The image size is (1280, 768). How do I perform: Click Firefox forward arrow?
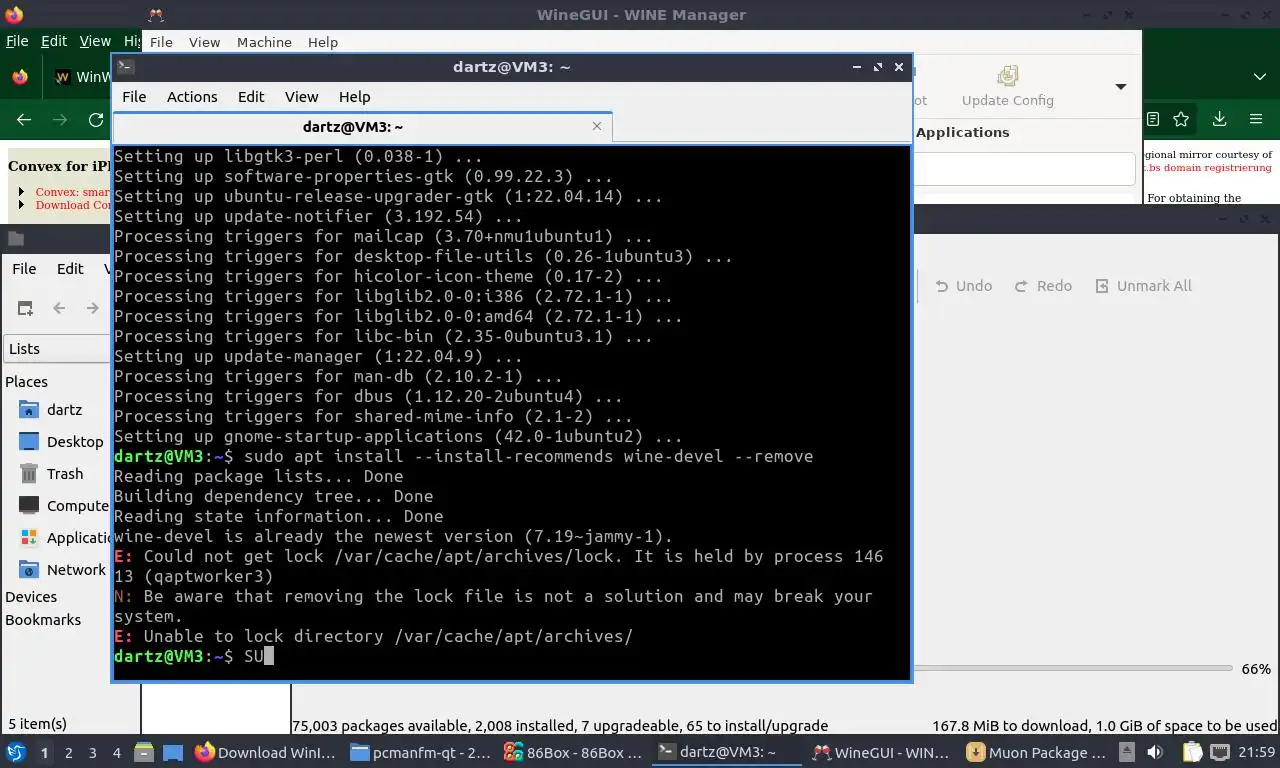point(60,120)
